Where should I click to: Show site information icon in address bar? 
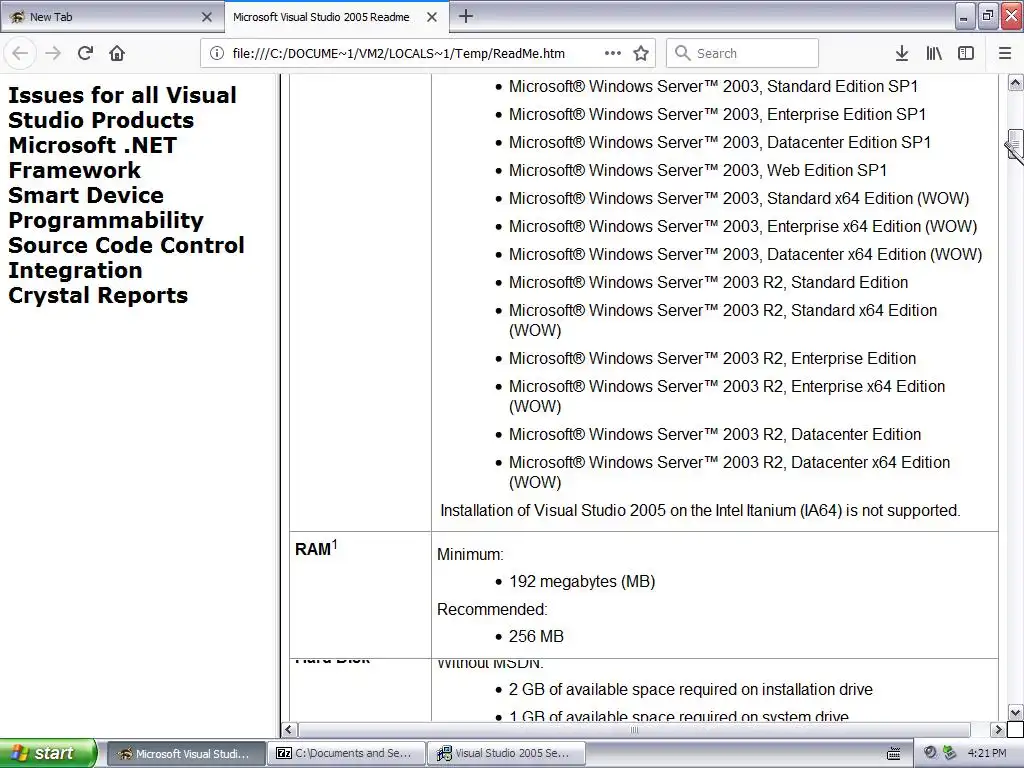tap(217, 53)
